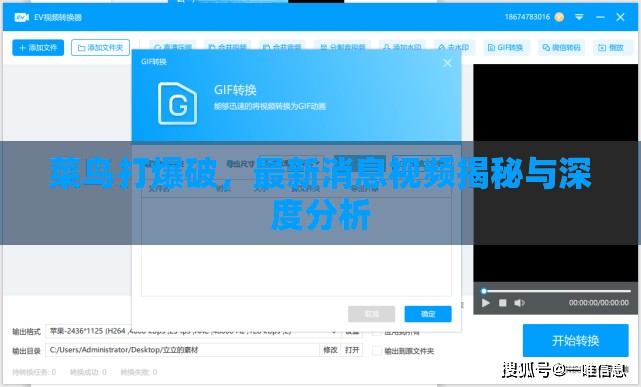
Task: Click the 待转换任务 status text
Action: coord(34,372)
